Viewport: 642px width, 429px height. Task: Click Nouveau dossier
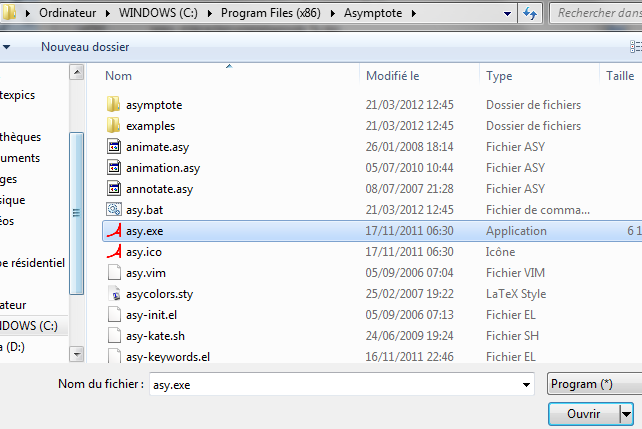pos(85,47)
